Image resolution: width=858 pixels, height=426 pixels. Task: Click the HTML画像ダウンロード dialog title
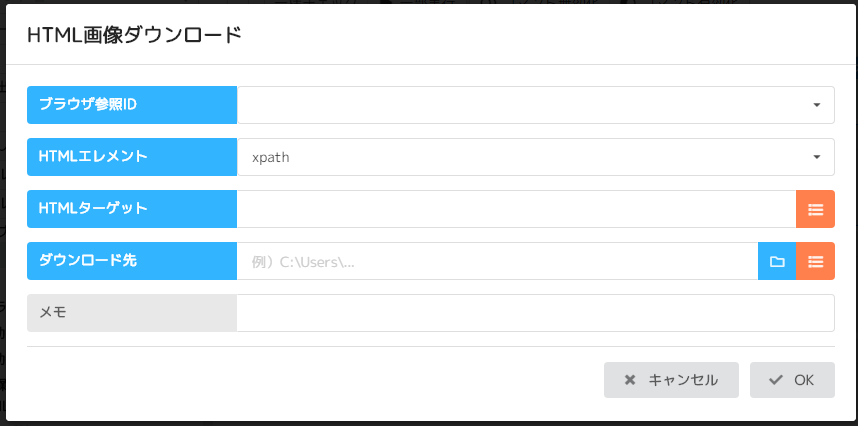point(134,35)
